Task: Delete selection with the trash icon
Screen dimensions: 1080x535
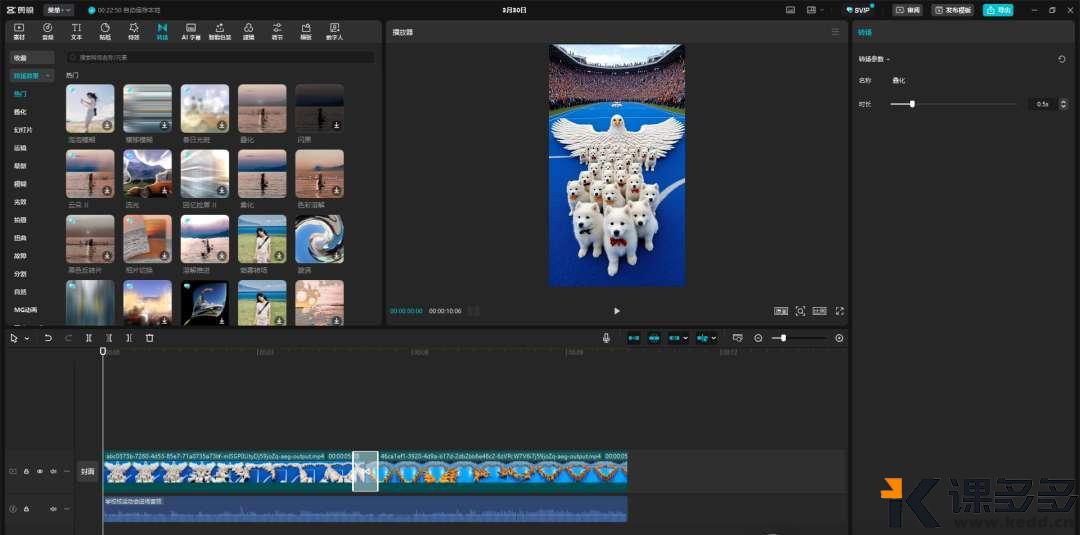Action: click(150, 338)
